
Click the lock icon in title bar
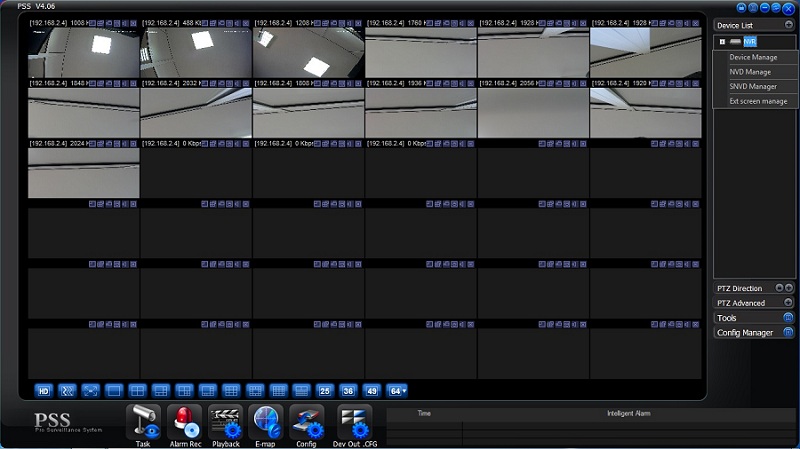(x=741, y=8)
